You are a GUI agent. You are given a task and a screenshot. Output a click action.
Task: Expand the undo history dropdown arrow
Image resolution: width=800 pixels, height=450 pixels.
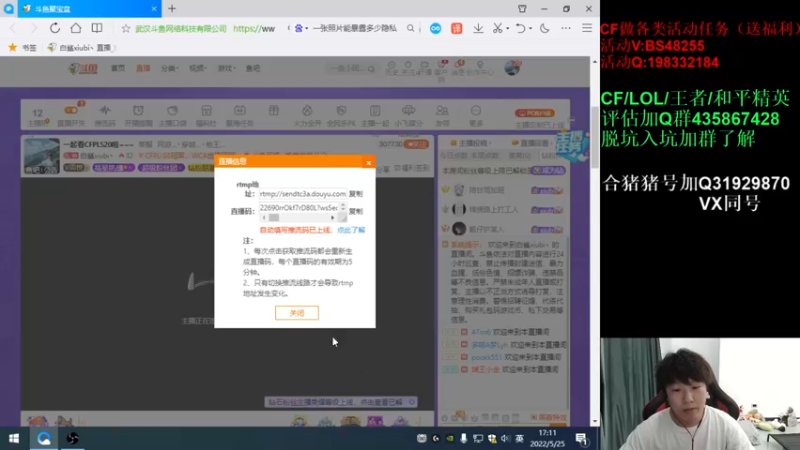531,29
